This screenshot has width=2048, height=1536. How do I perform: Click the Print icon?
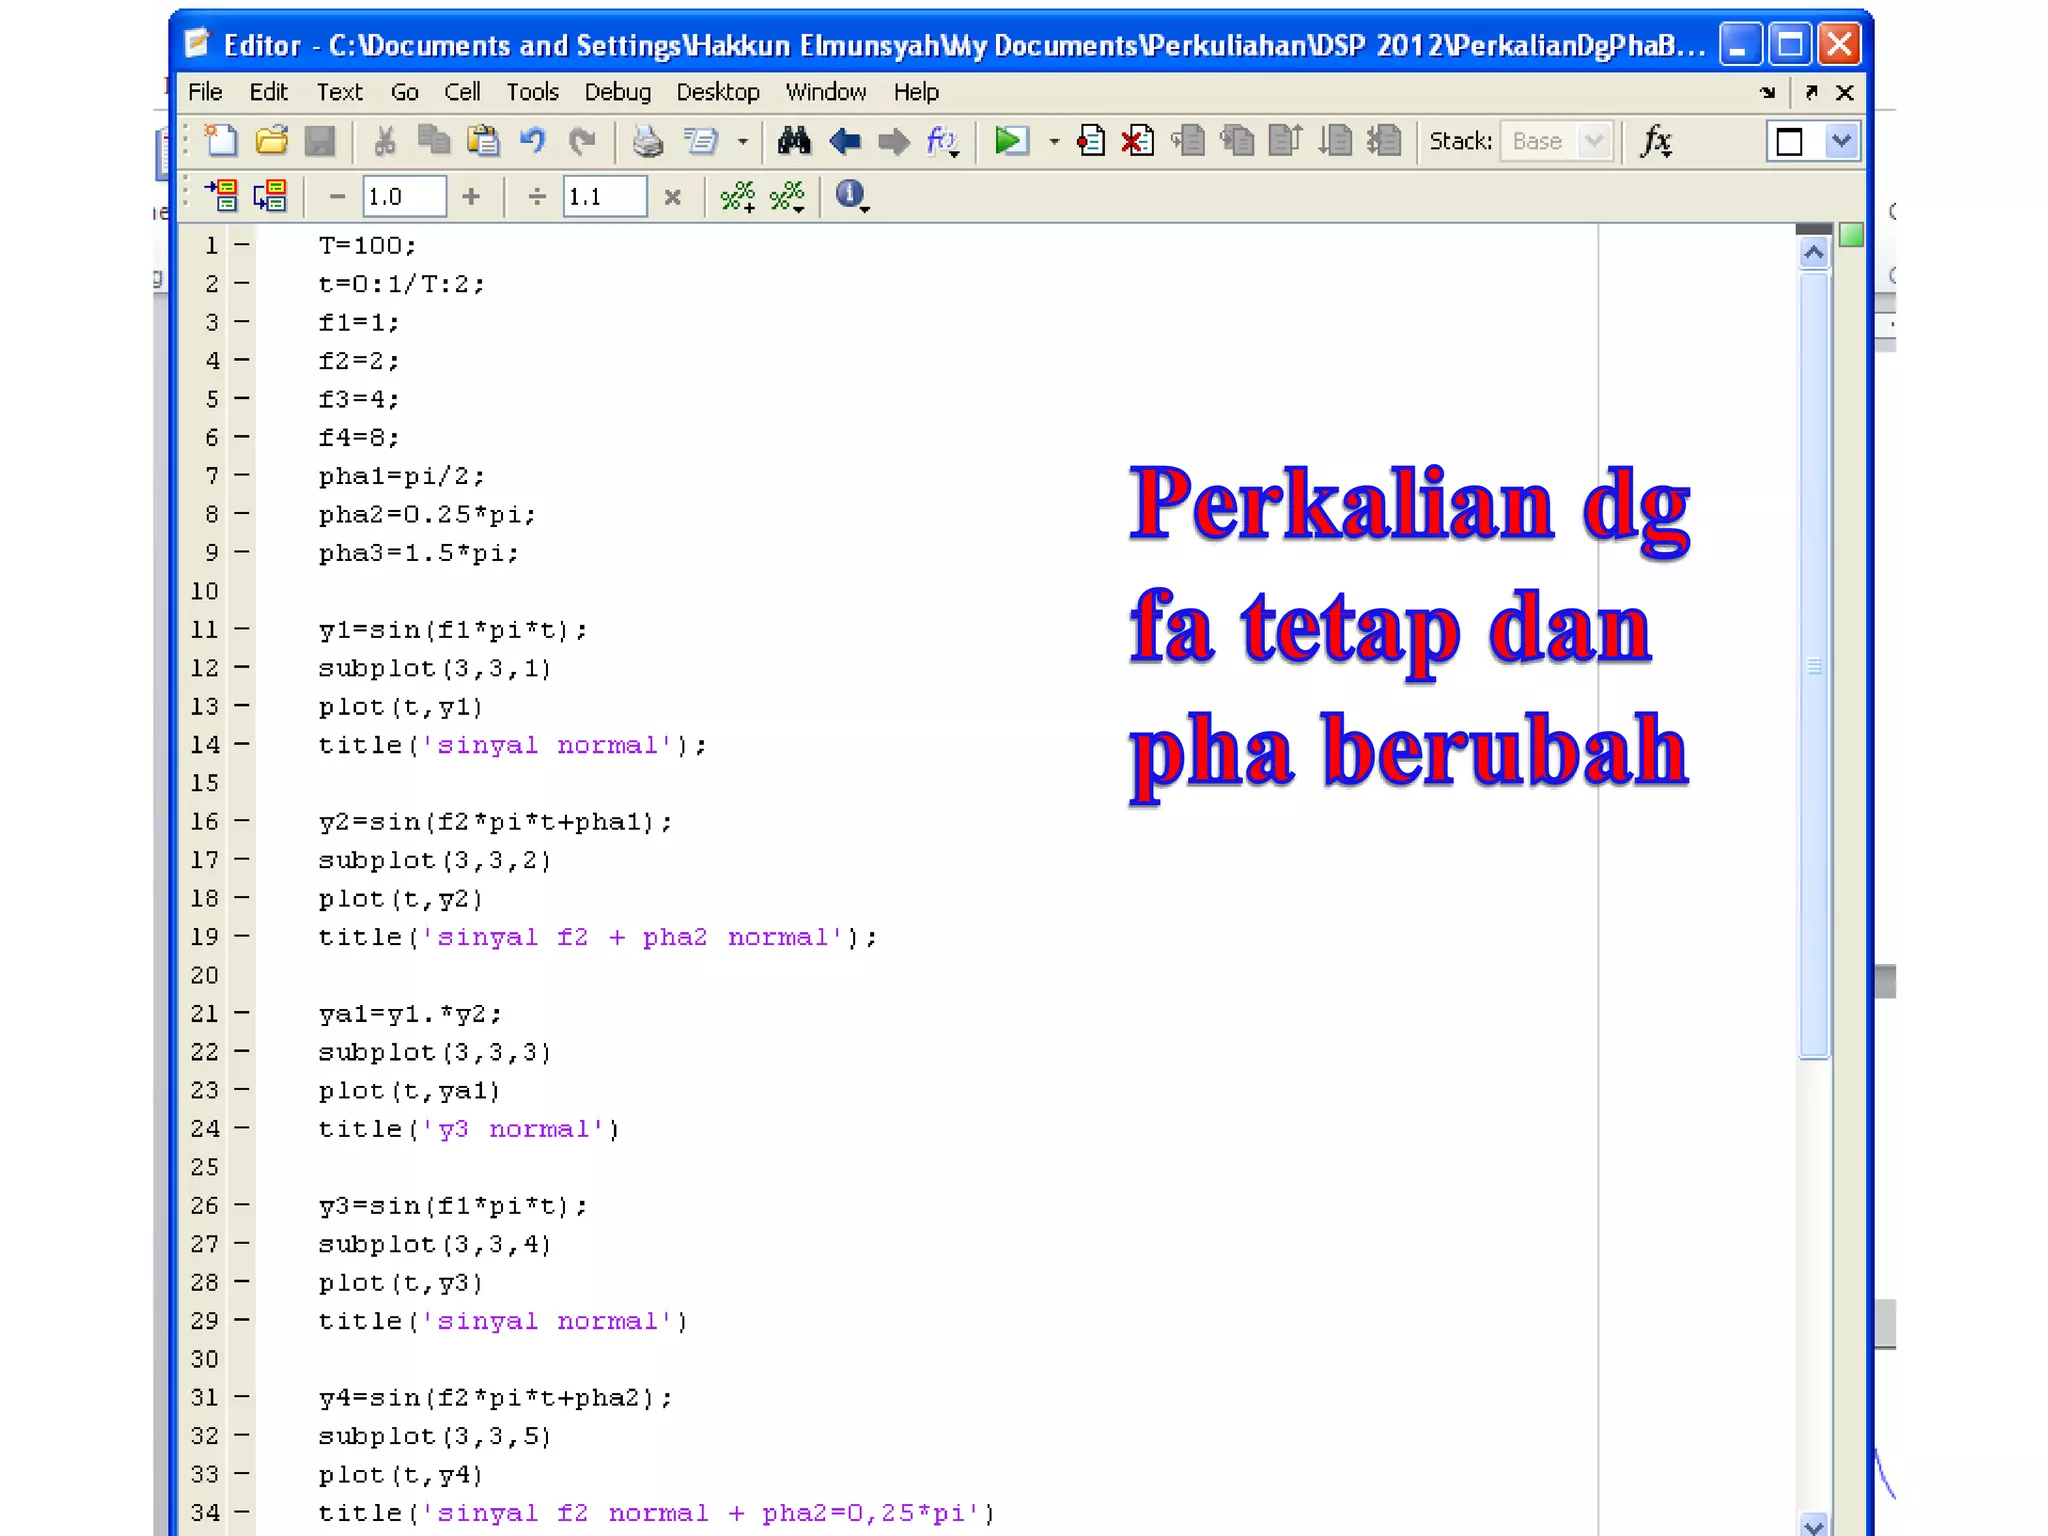pyautogui.click(x=647, y=141)
